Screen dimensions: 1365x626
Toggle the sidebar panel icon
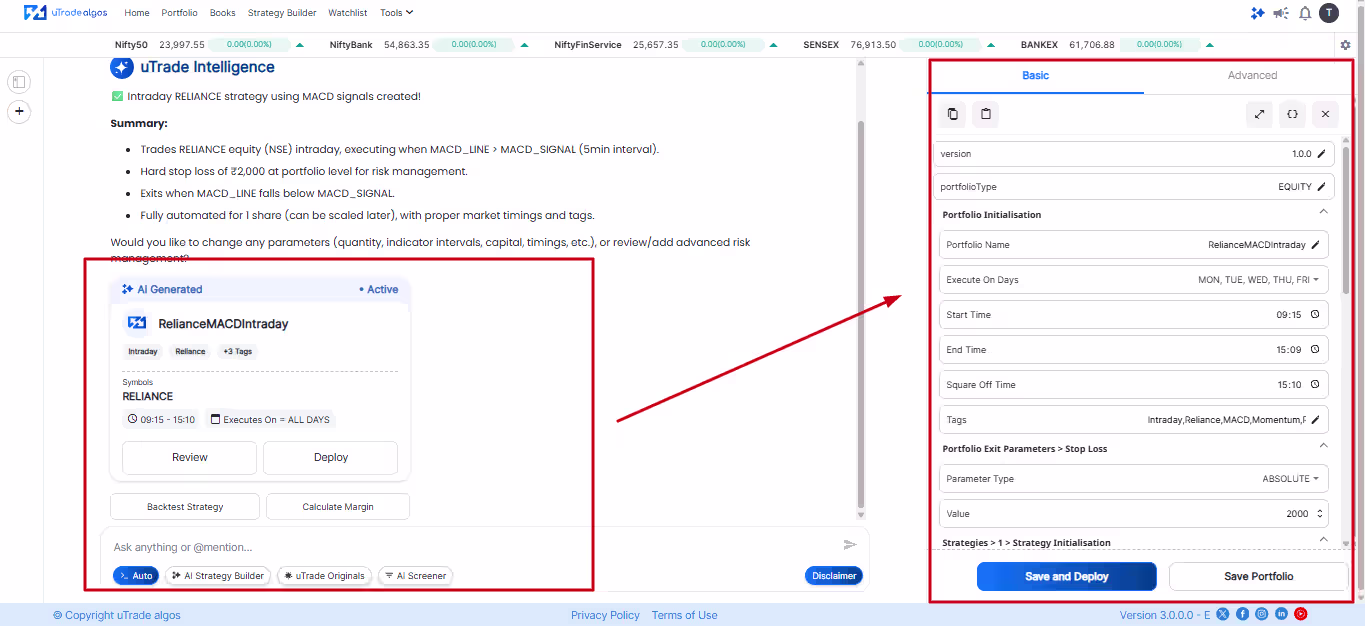[19, 82]
